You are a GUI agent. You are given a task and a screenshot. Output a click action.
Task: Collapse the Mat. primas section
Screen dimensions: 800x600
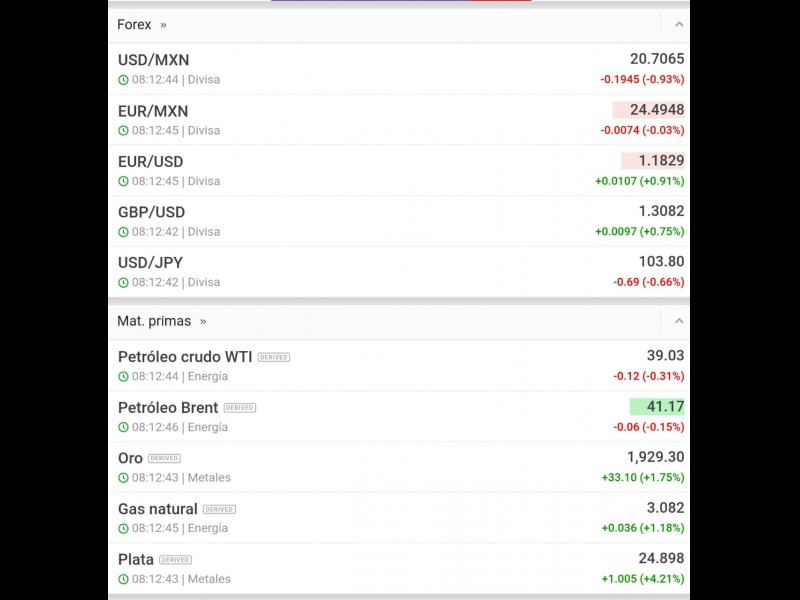[x=679, y=321]
